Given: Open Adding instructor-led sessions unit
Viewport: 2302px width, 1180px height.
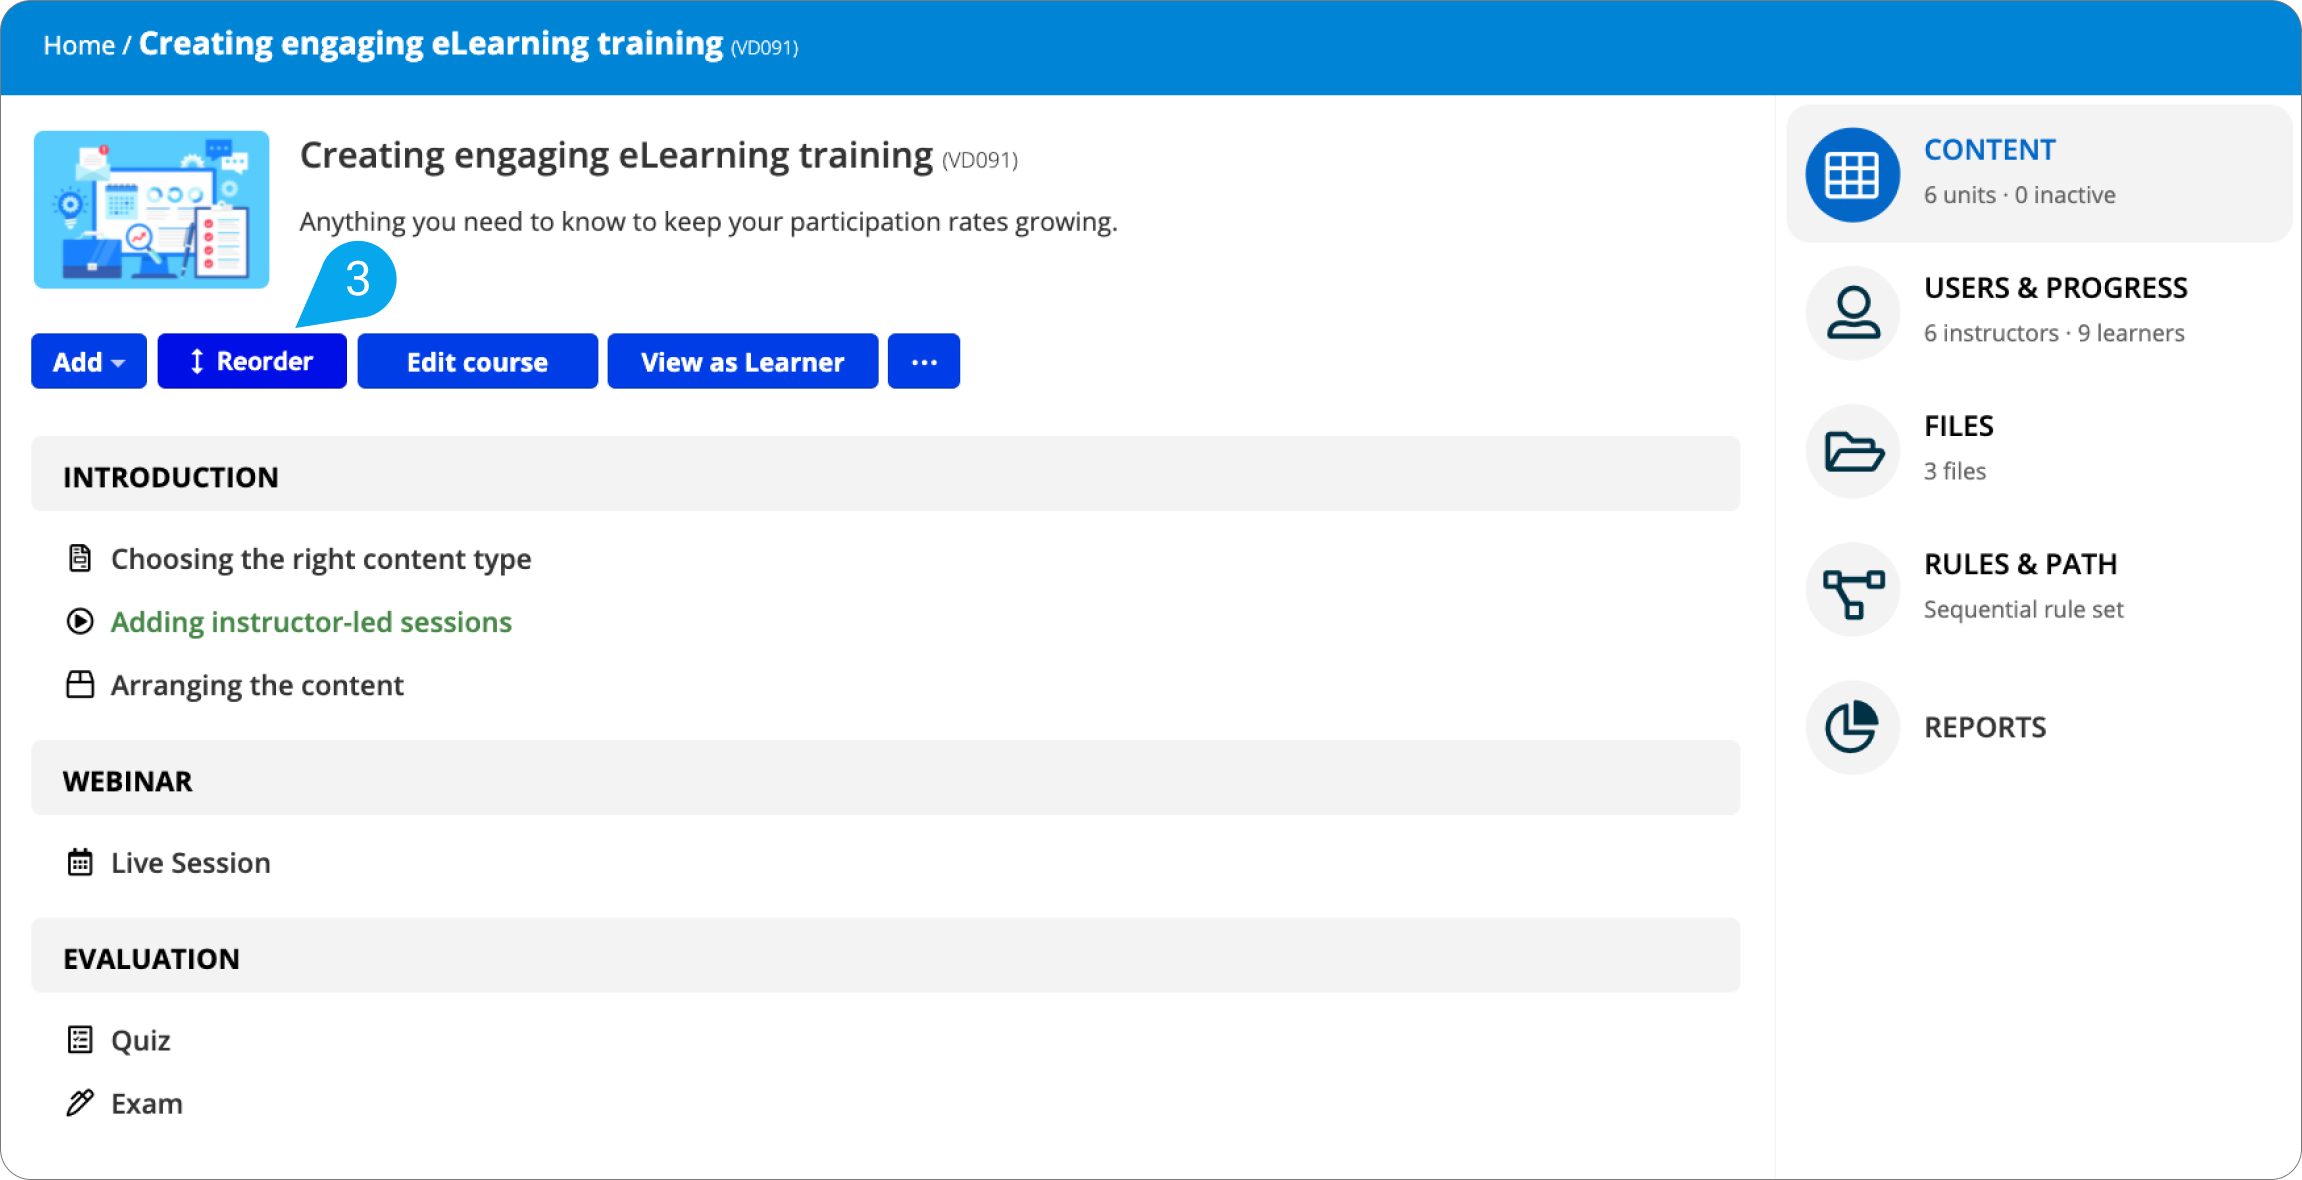Looking at the screenshot, I should click(x=311, y=622).
